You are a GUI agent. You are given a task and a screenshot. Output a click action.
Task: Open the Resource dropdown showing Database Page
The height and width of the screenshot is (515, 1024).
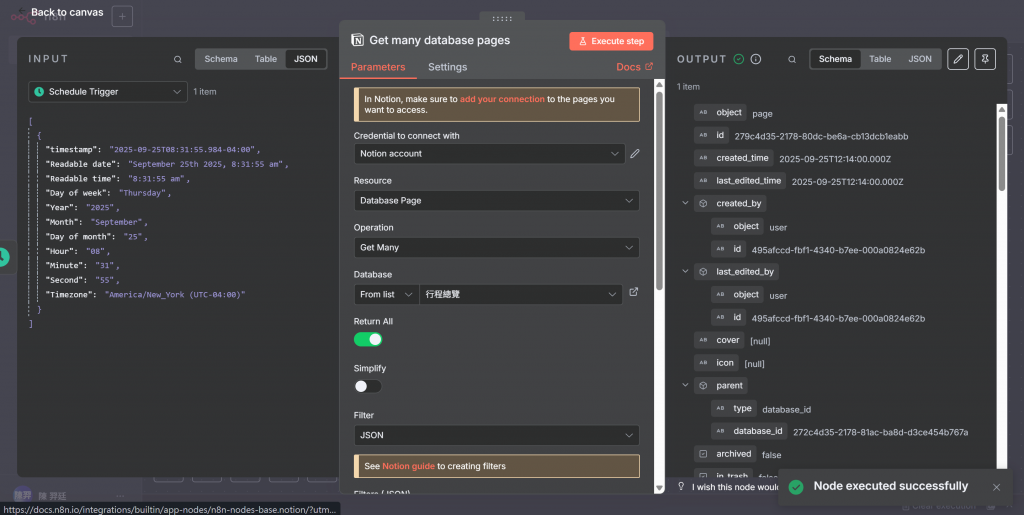496,201
